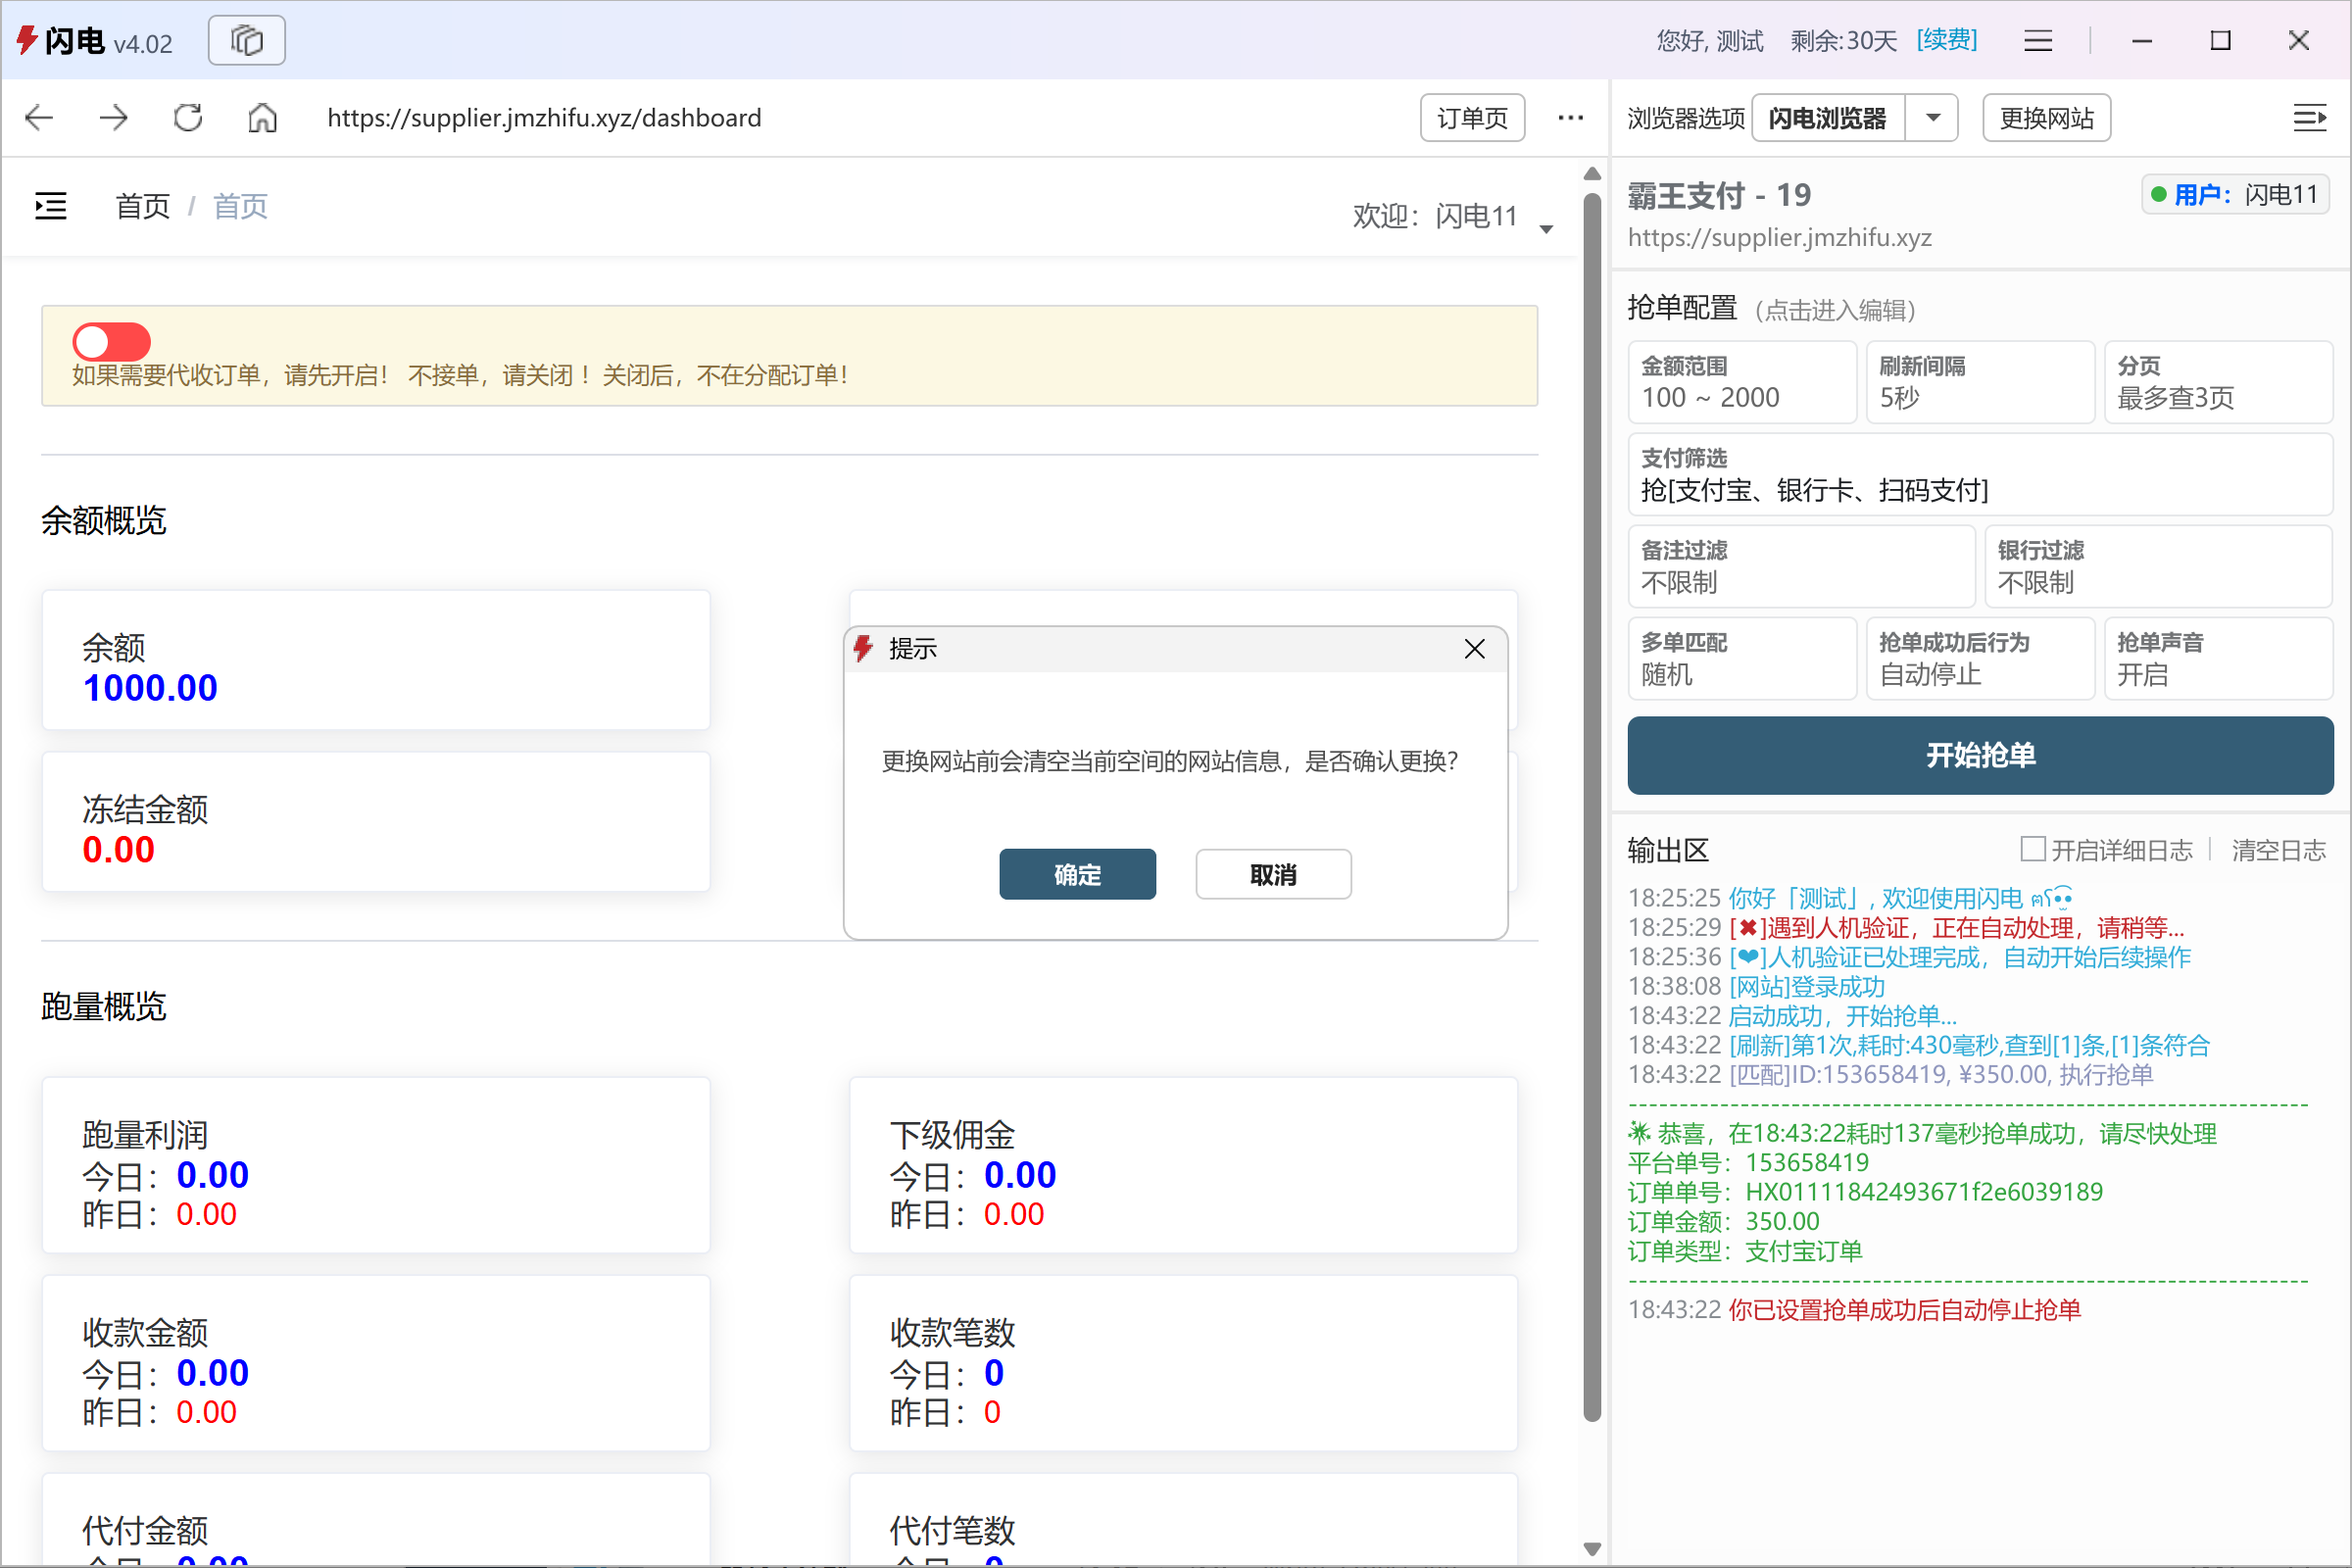Click the 开始抢单 button
2352x1568 pixels.
[1979, 756]
